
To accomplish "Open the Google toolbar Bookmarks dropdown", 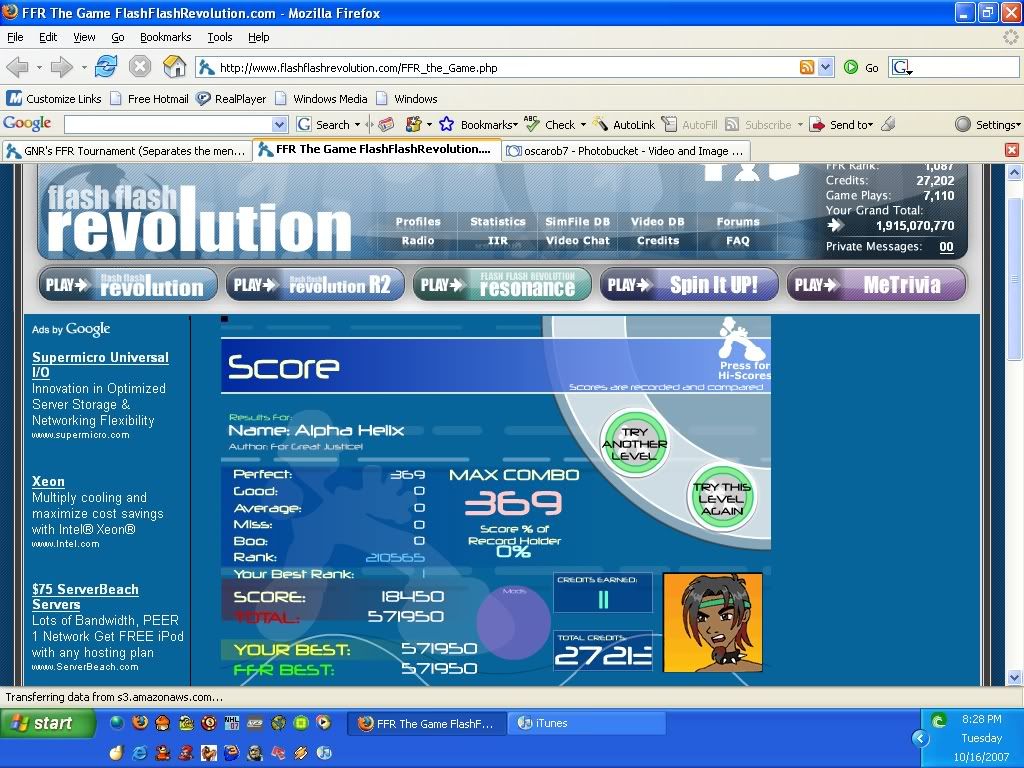I will click(x=488, y=125).
